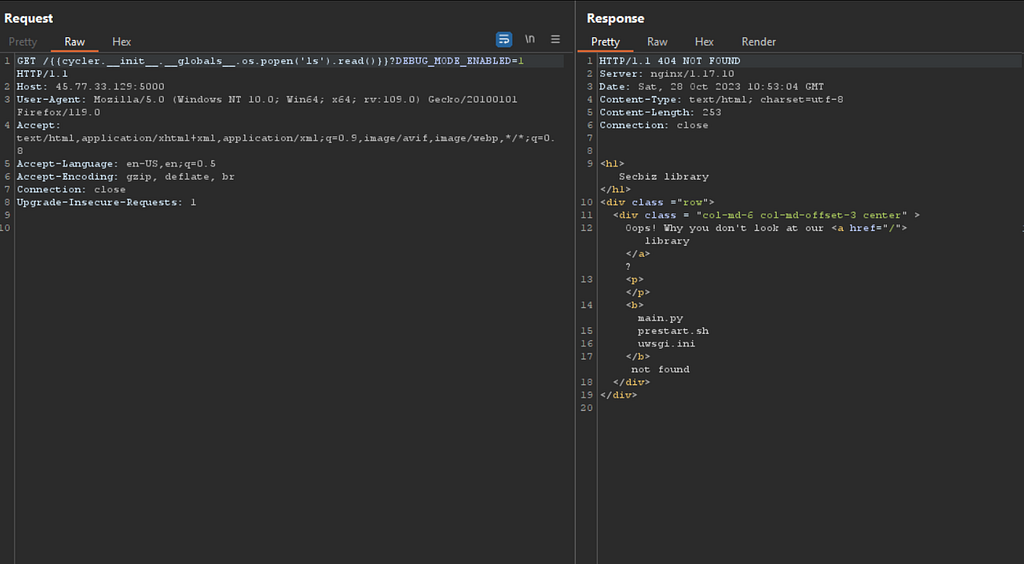The width and height of the screenshot is (1024, 564).
Task: Click the Date: Sat, 28 Oct 2023 header
Action: pyautogui.click(x=712, y=86)
